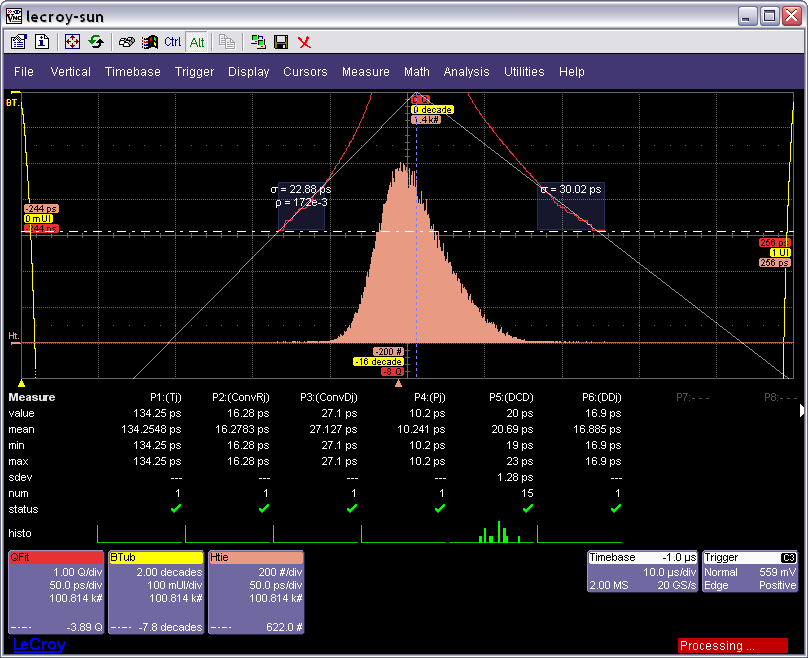Select the P5:(DCD) measurement column header
The image size is (808, 658).
pyautogui.click(x=511, y=397)
